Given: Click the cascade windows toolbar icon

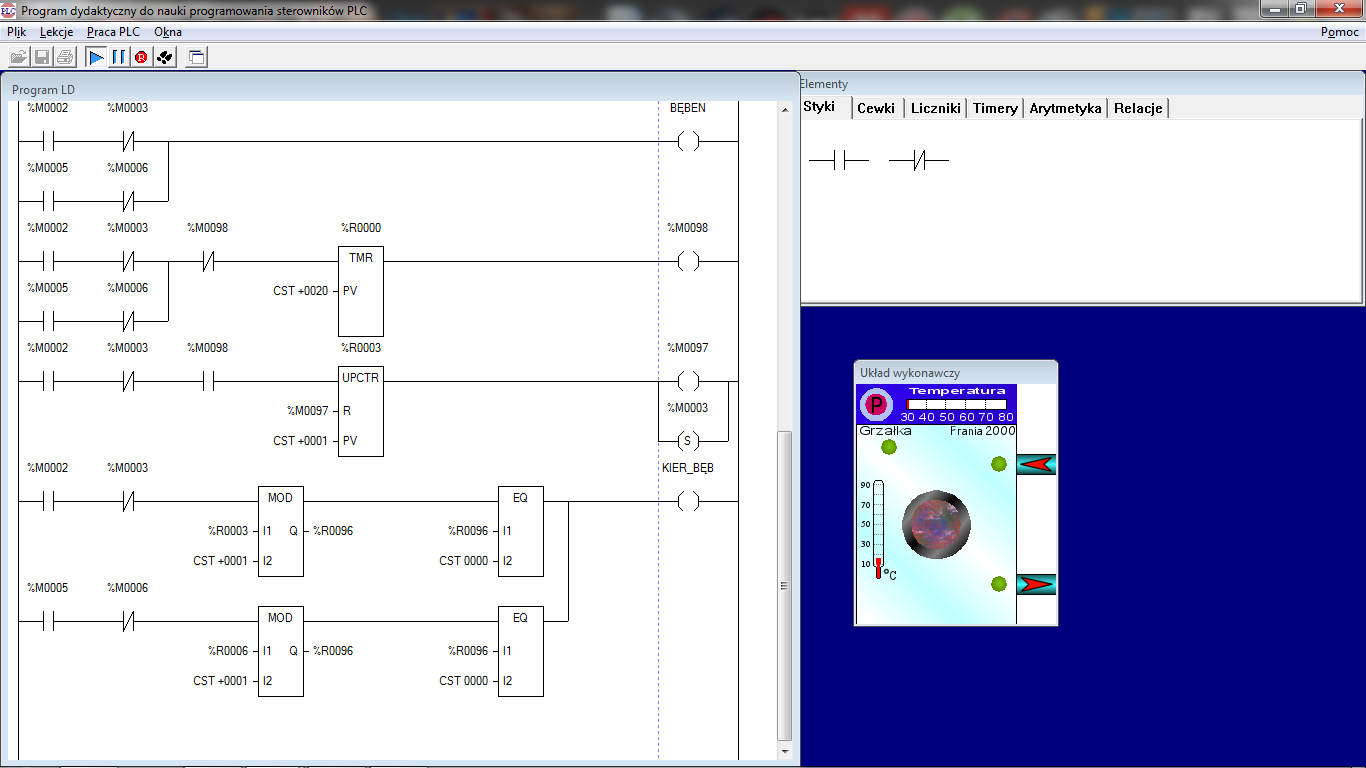Looking at the screenshot, I should (x=197, y=57).
